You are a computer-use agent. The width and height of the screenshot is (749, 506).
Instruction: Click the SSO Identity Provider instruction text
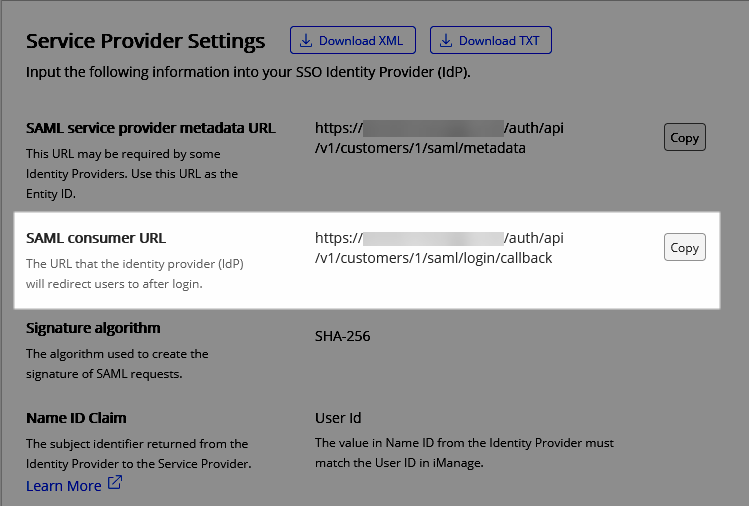[248, 73]
